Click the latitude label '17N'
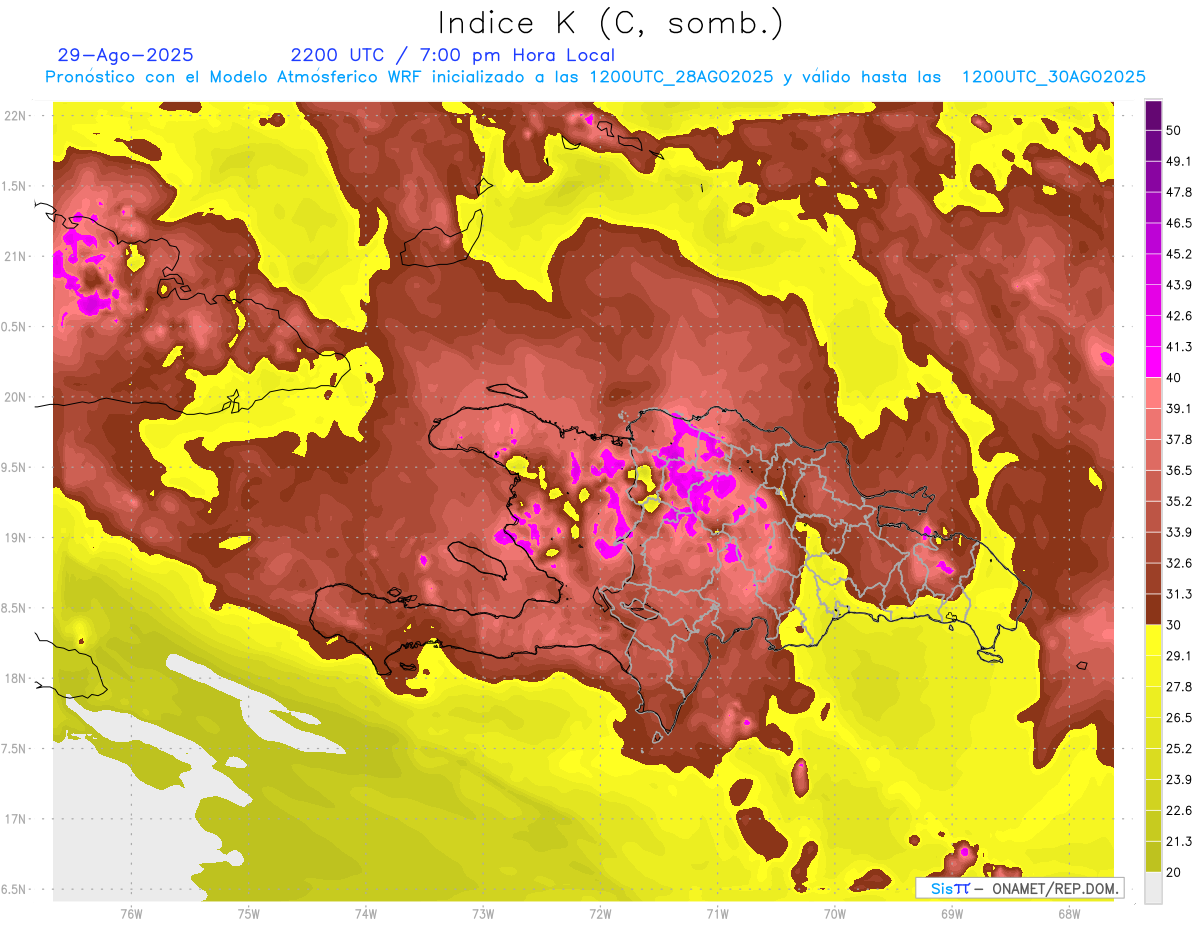 (x=17, y=819)
